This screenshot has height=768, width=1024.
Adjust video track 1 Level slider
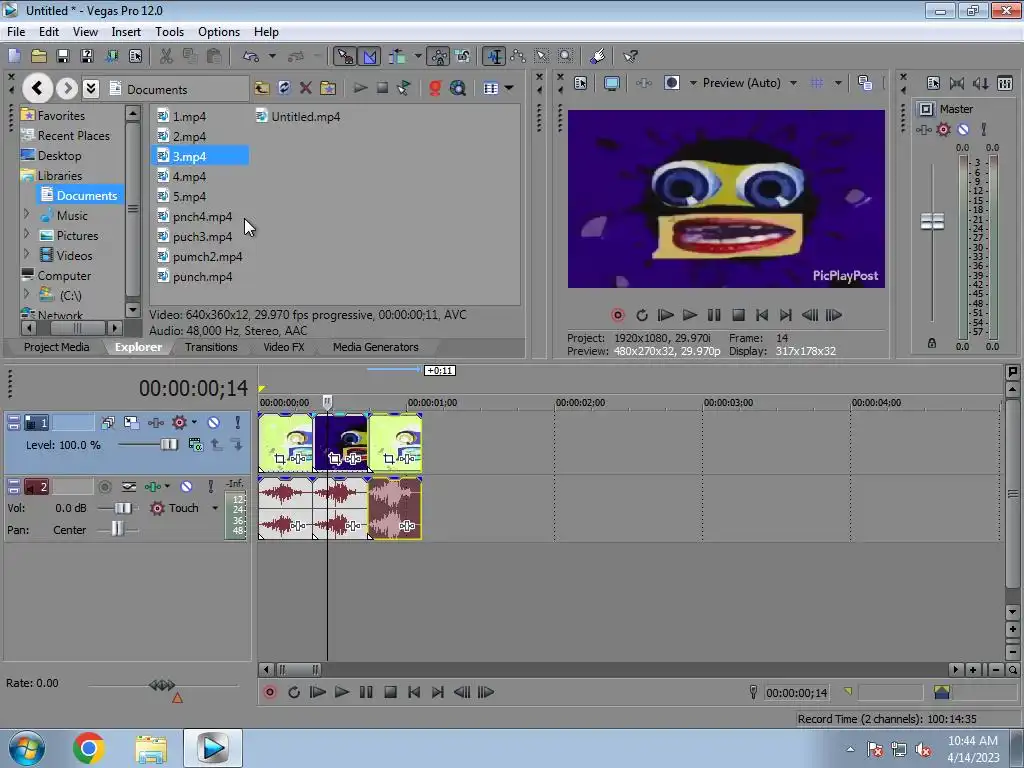pyautogui.click(x=168, y=445)
